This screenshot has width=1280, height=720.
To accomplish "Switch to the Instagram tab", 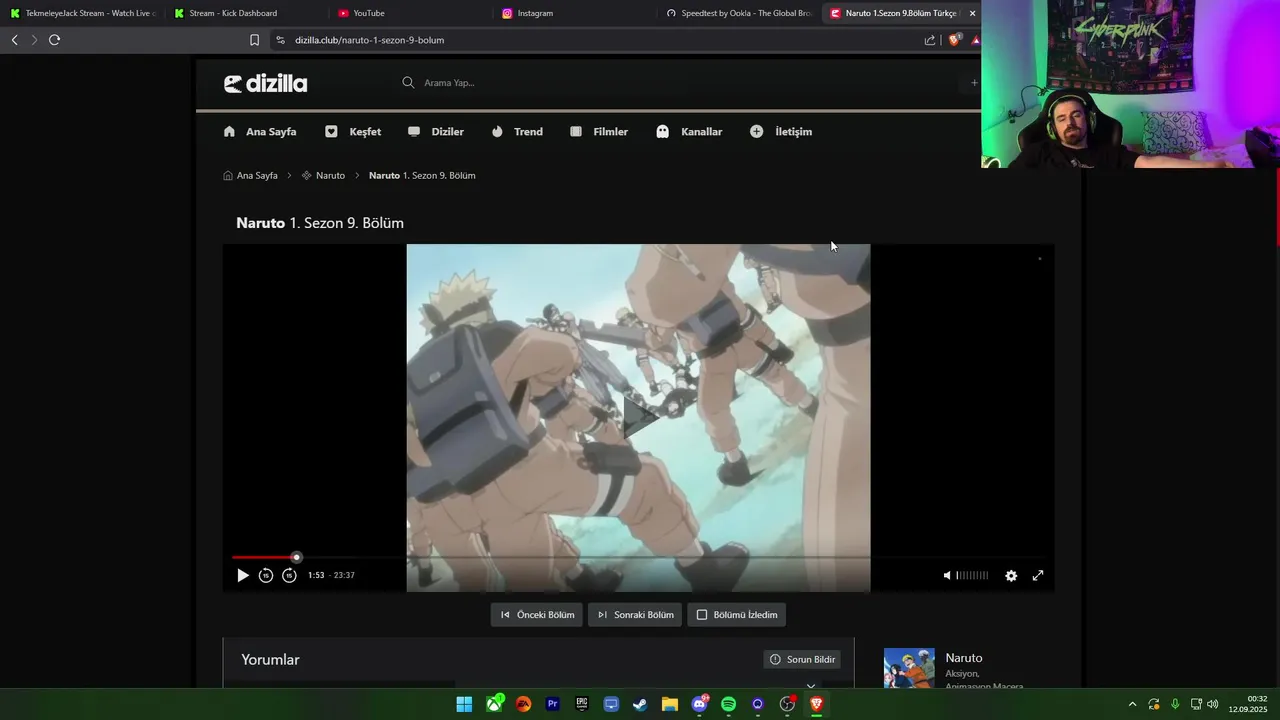I will click(573, 13).
